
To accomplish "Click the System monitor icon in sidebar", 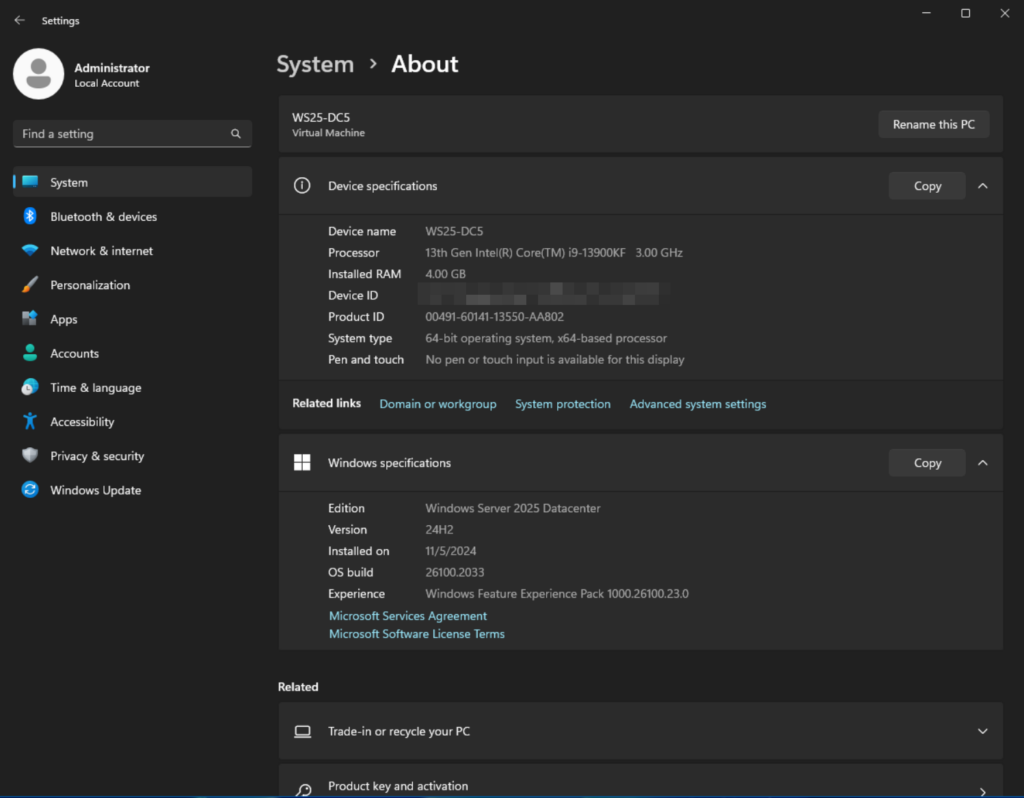I will [30, 182].
